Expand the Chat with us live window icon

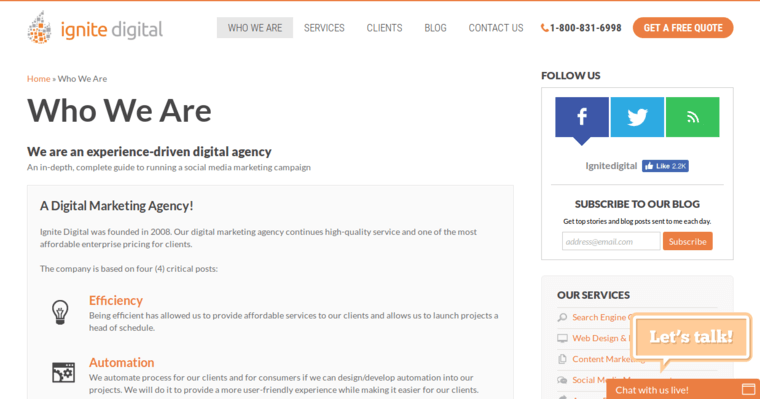click(748, 389)
